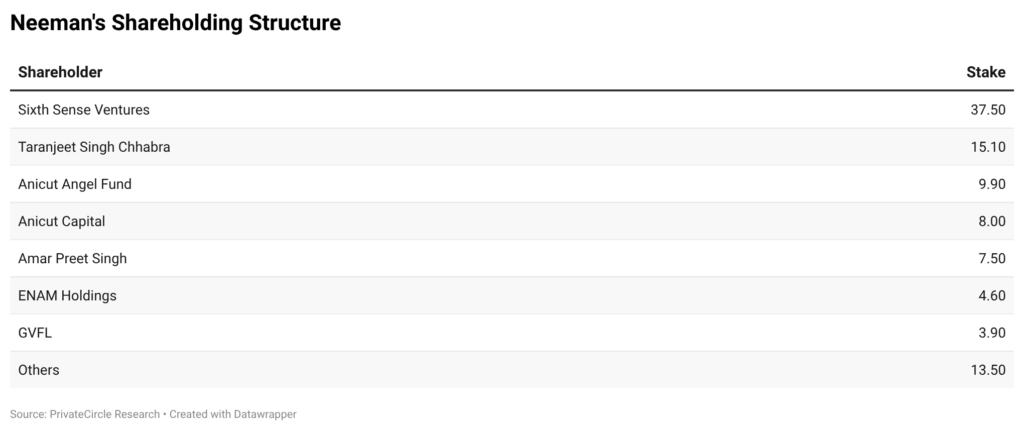
Task: Click the Neeman's Shareholding Structure title
Action: point(175,23)
